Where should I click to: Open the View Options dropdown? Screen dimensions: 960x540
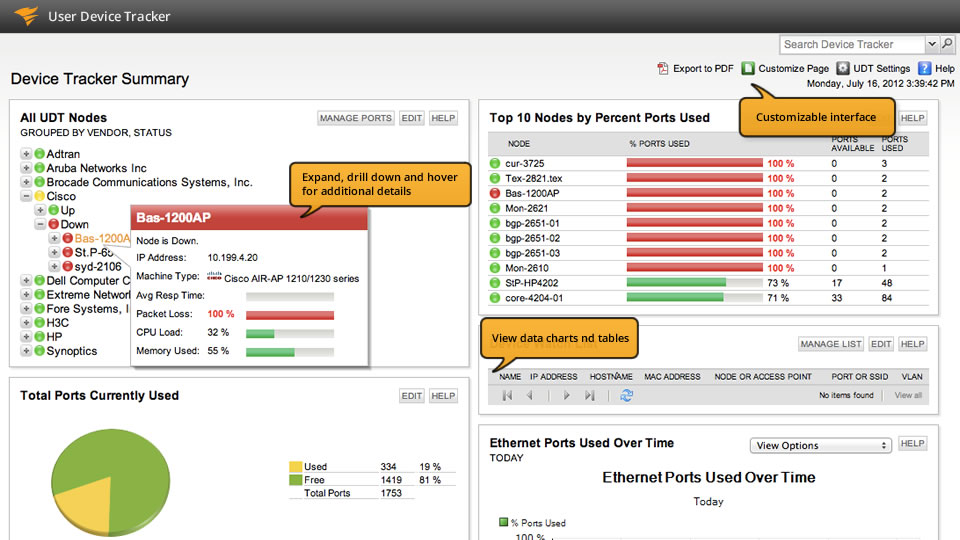(820, 445)
